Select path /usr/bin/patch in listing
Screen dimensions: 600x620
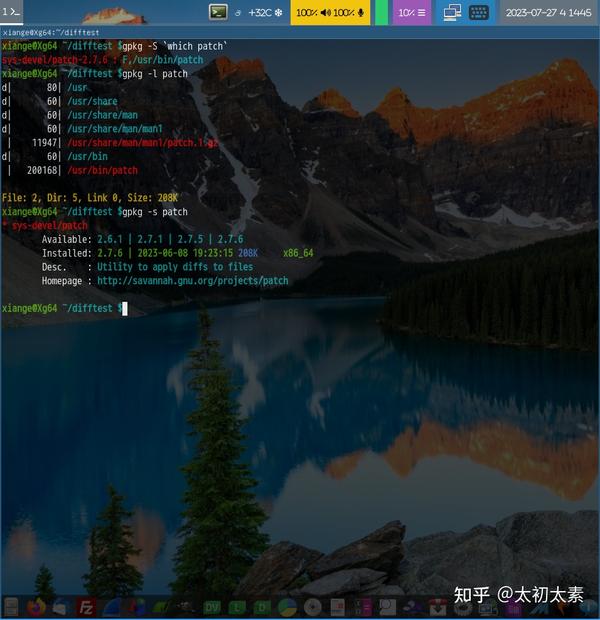click(102, 170)
